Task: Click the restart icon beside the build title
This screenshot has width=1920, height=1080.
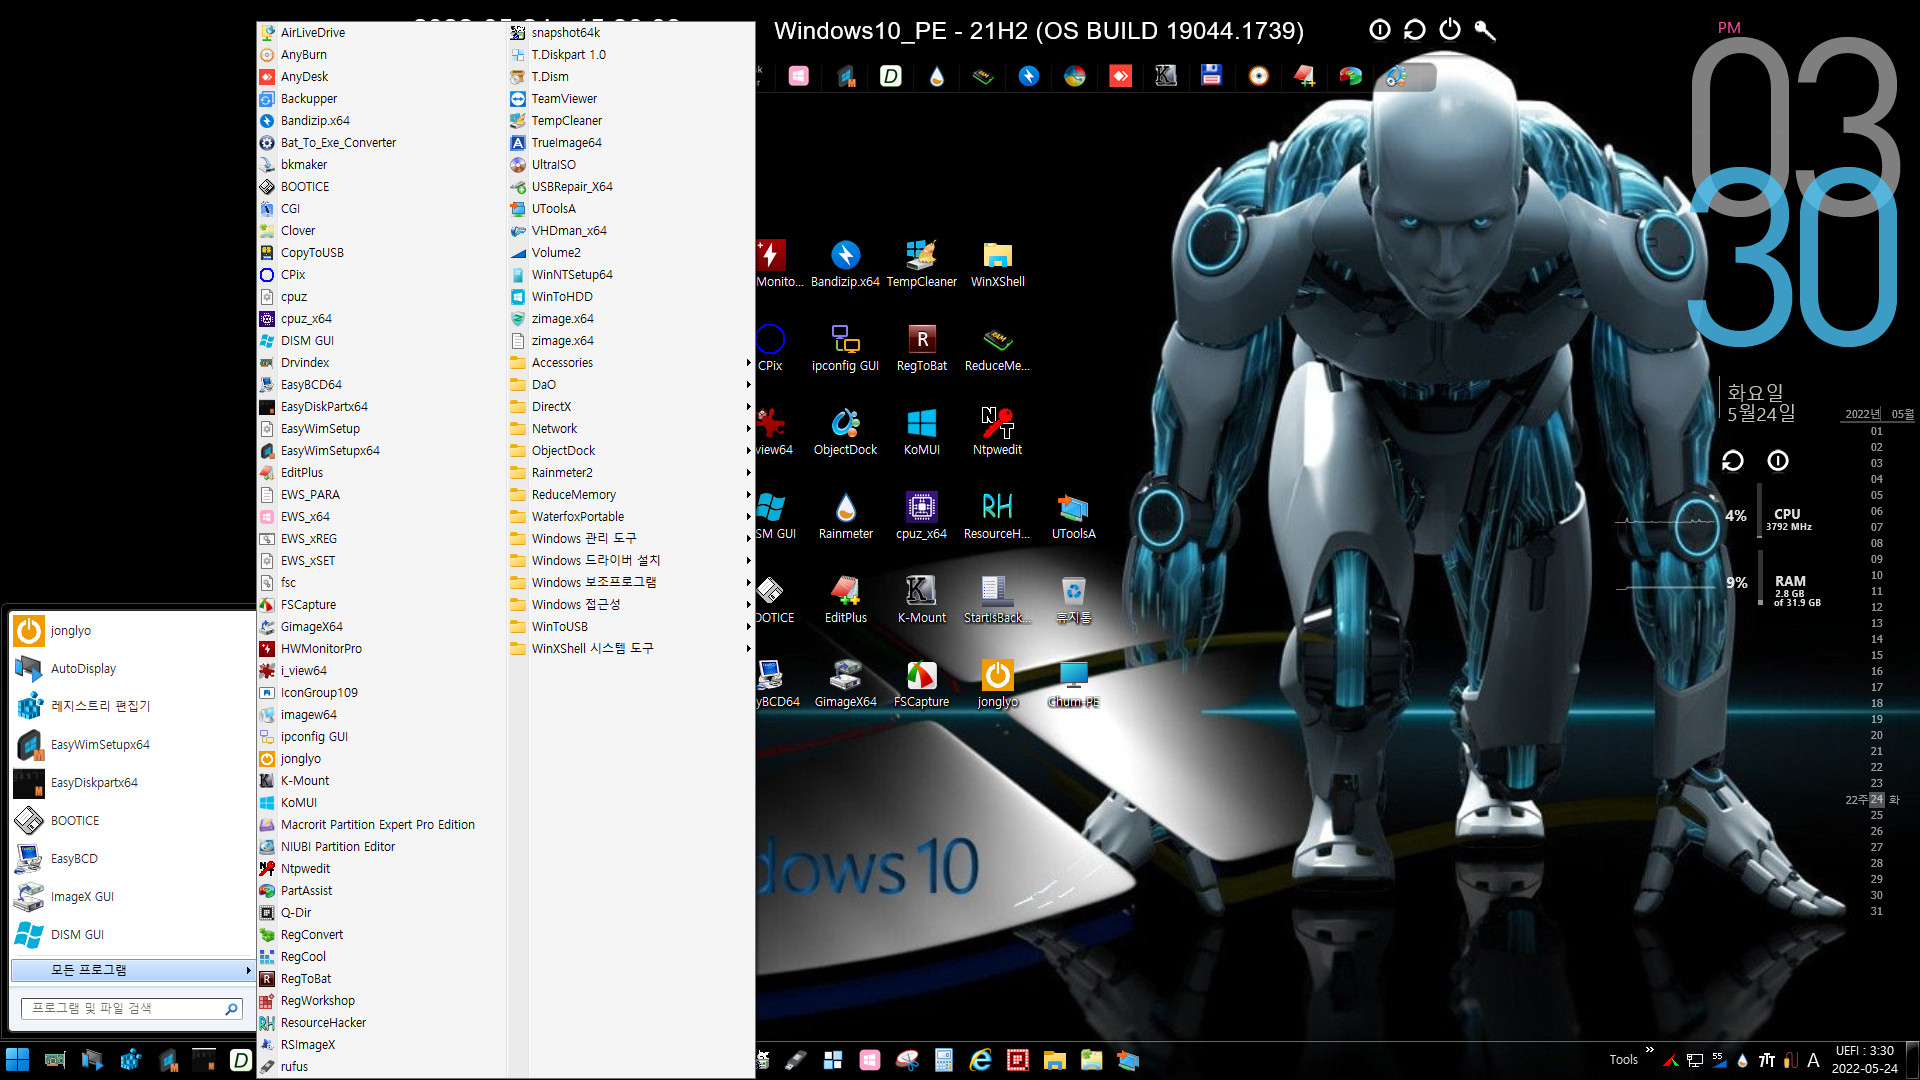Action: pos(1414,30)
